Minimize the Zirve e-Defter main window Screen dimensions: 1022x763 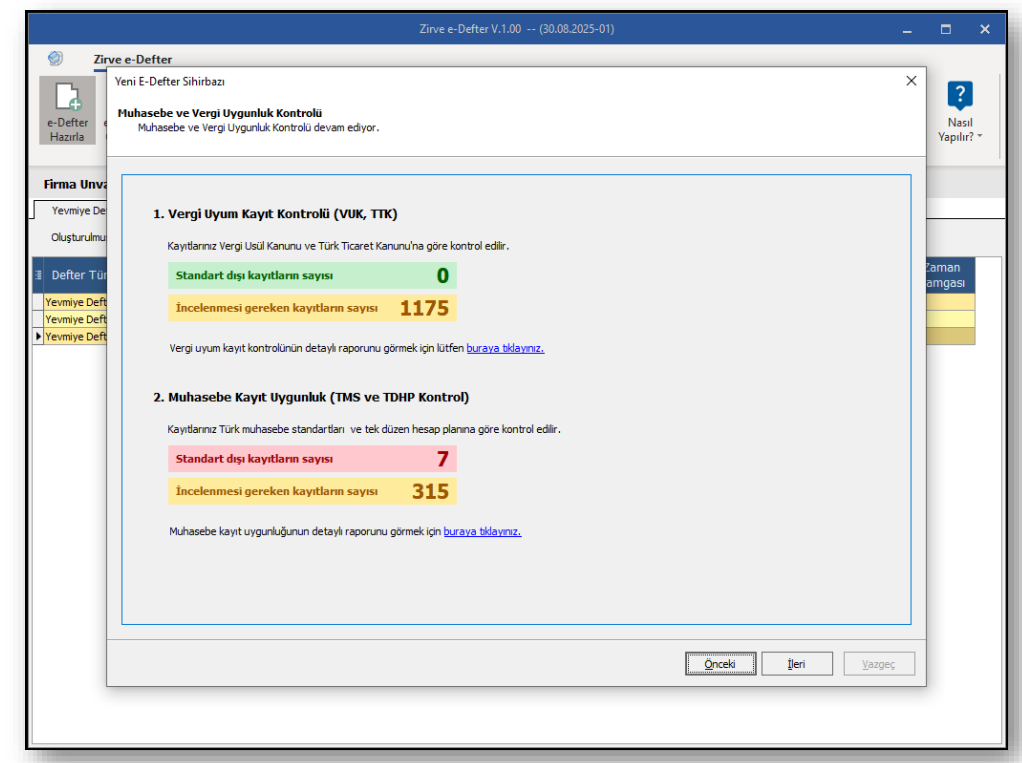[907, 29]
